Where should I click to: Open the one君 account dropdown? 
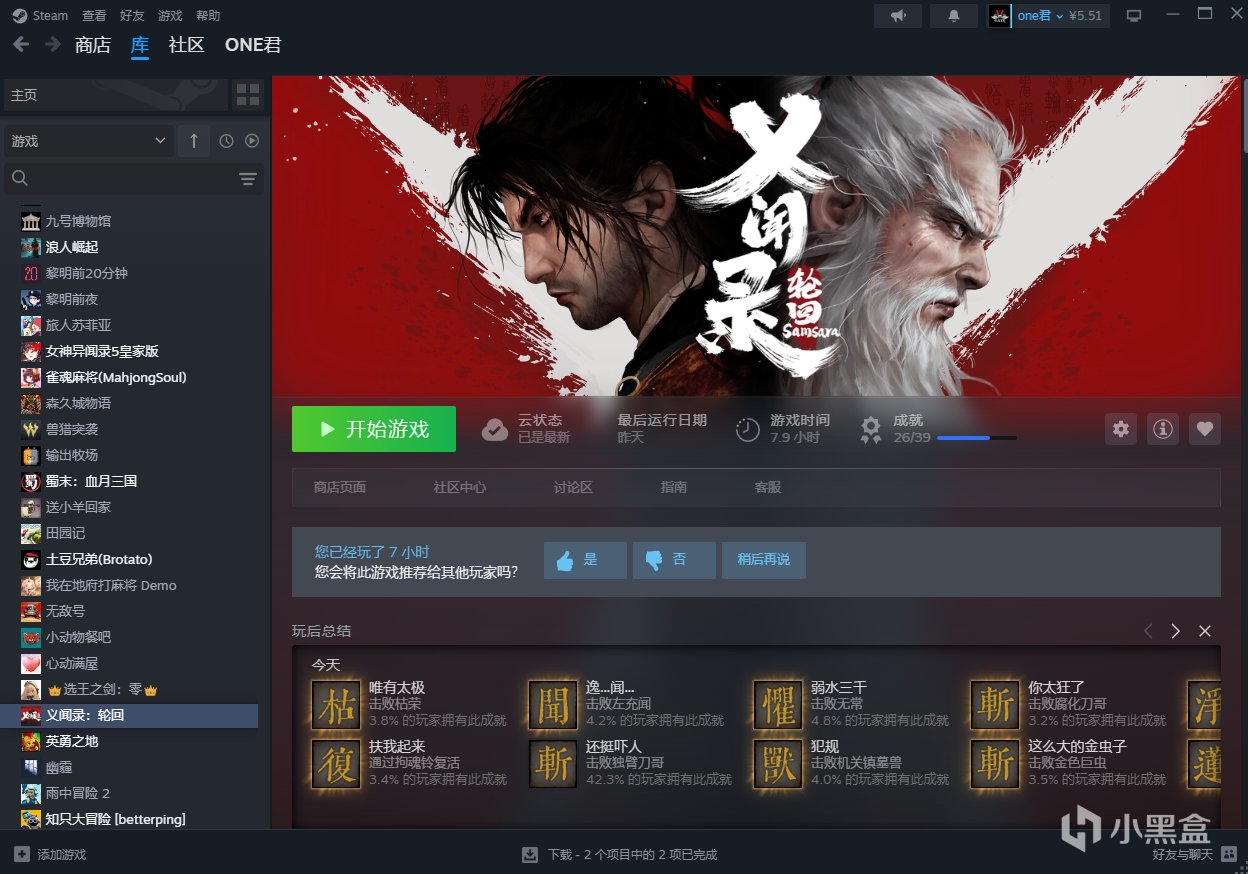1040,15
